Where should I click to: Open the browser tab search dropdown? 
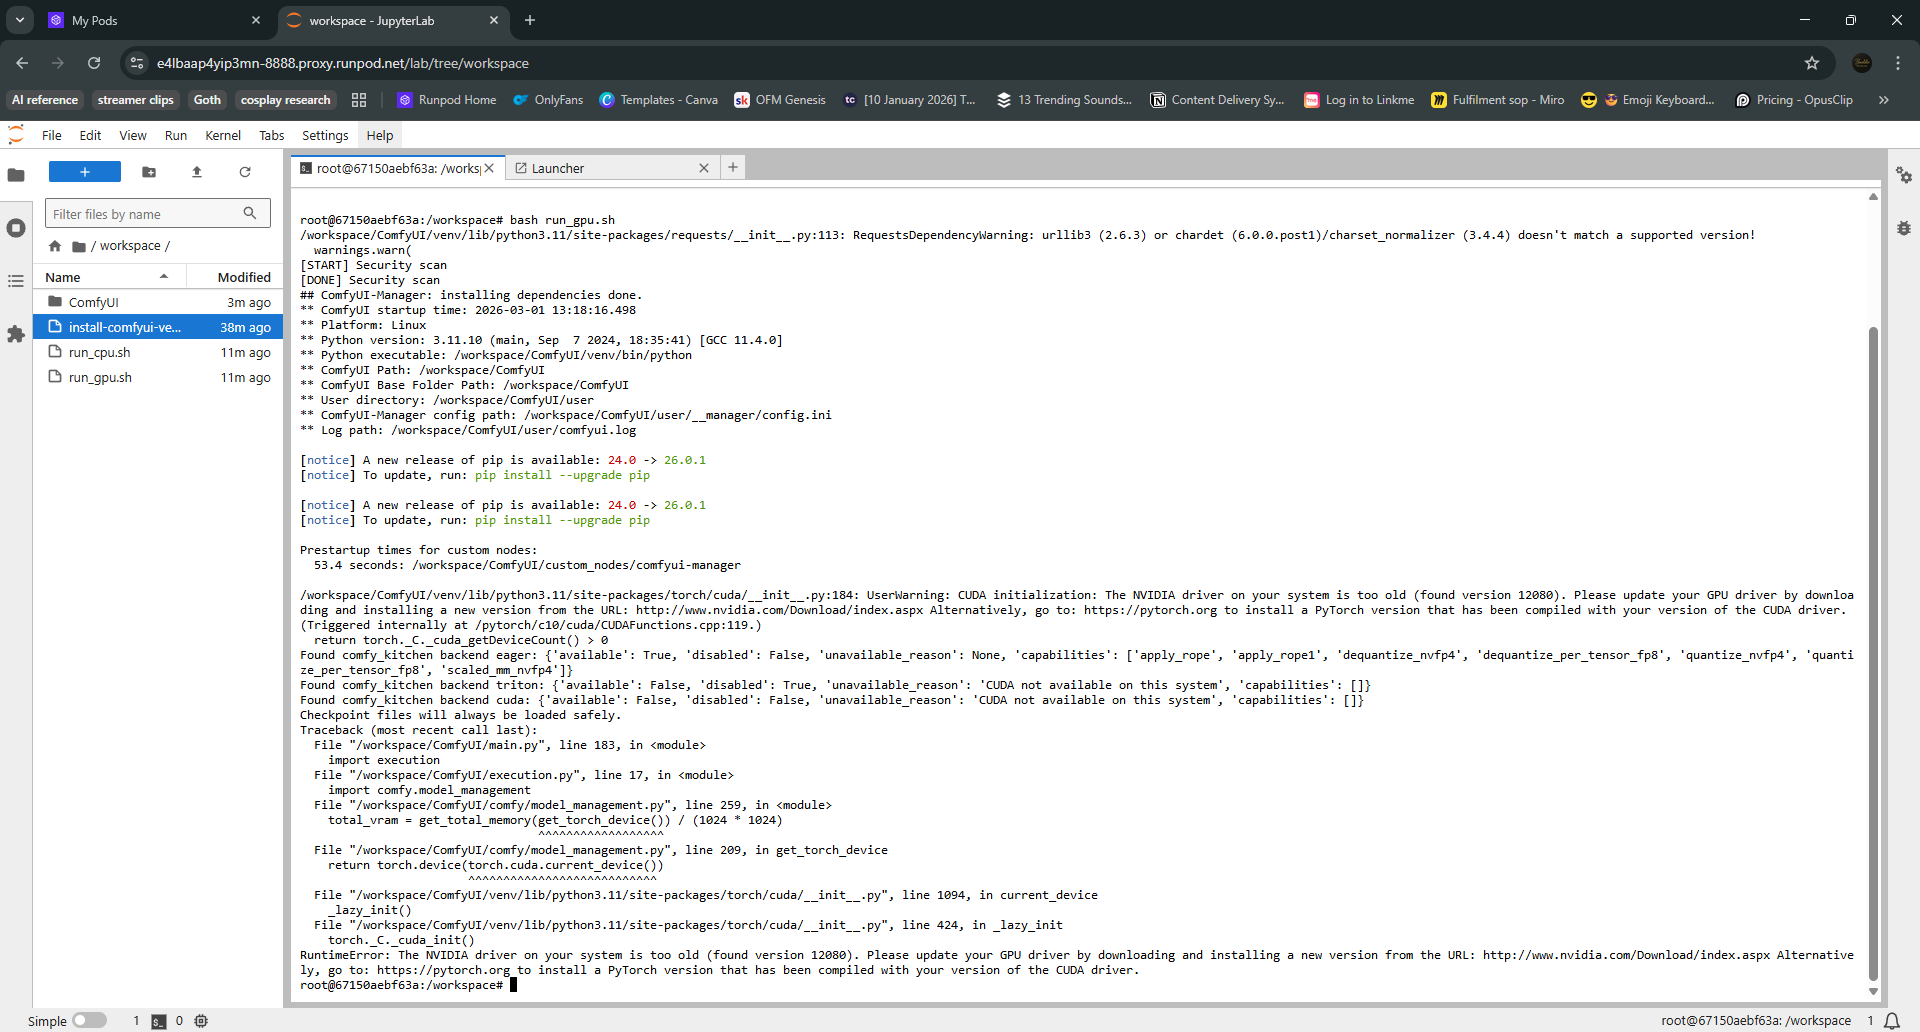click(x=19, y=20)
